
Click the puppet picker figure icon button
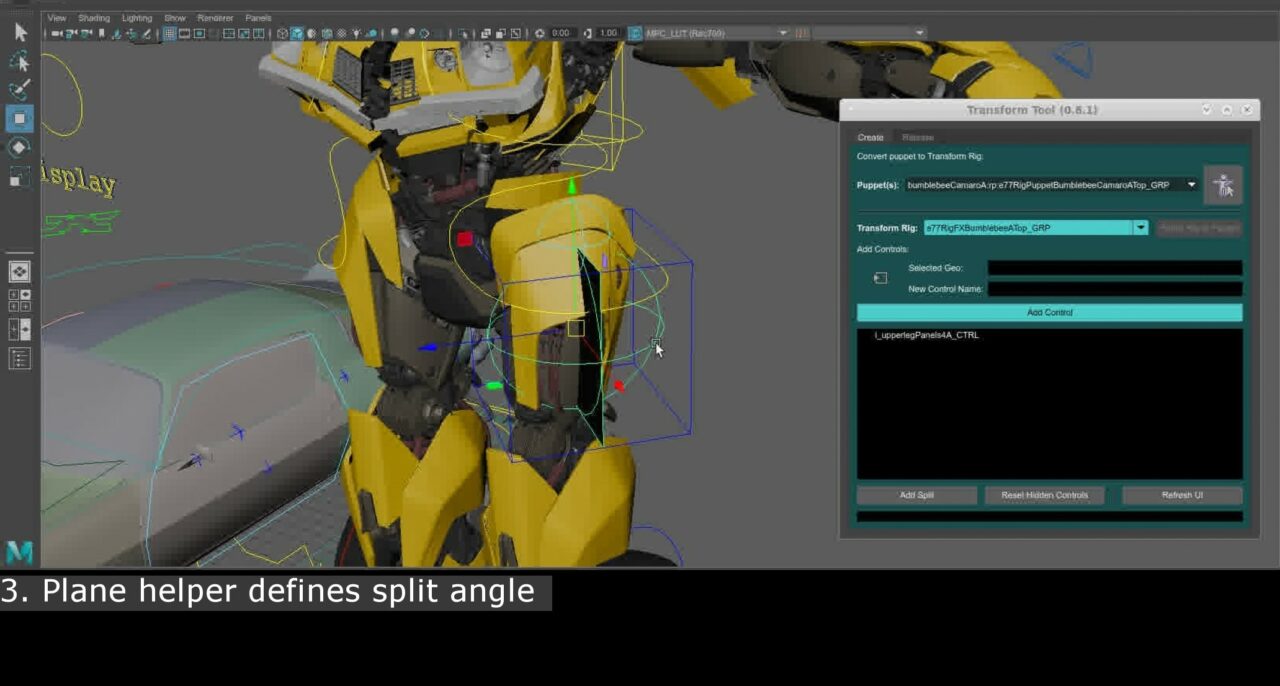pyautogui.click(x=1223, y=185)
